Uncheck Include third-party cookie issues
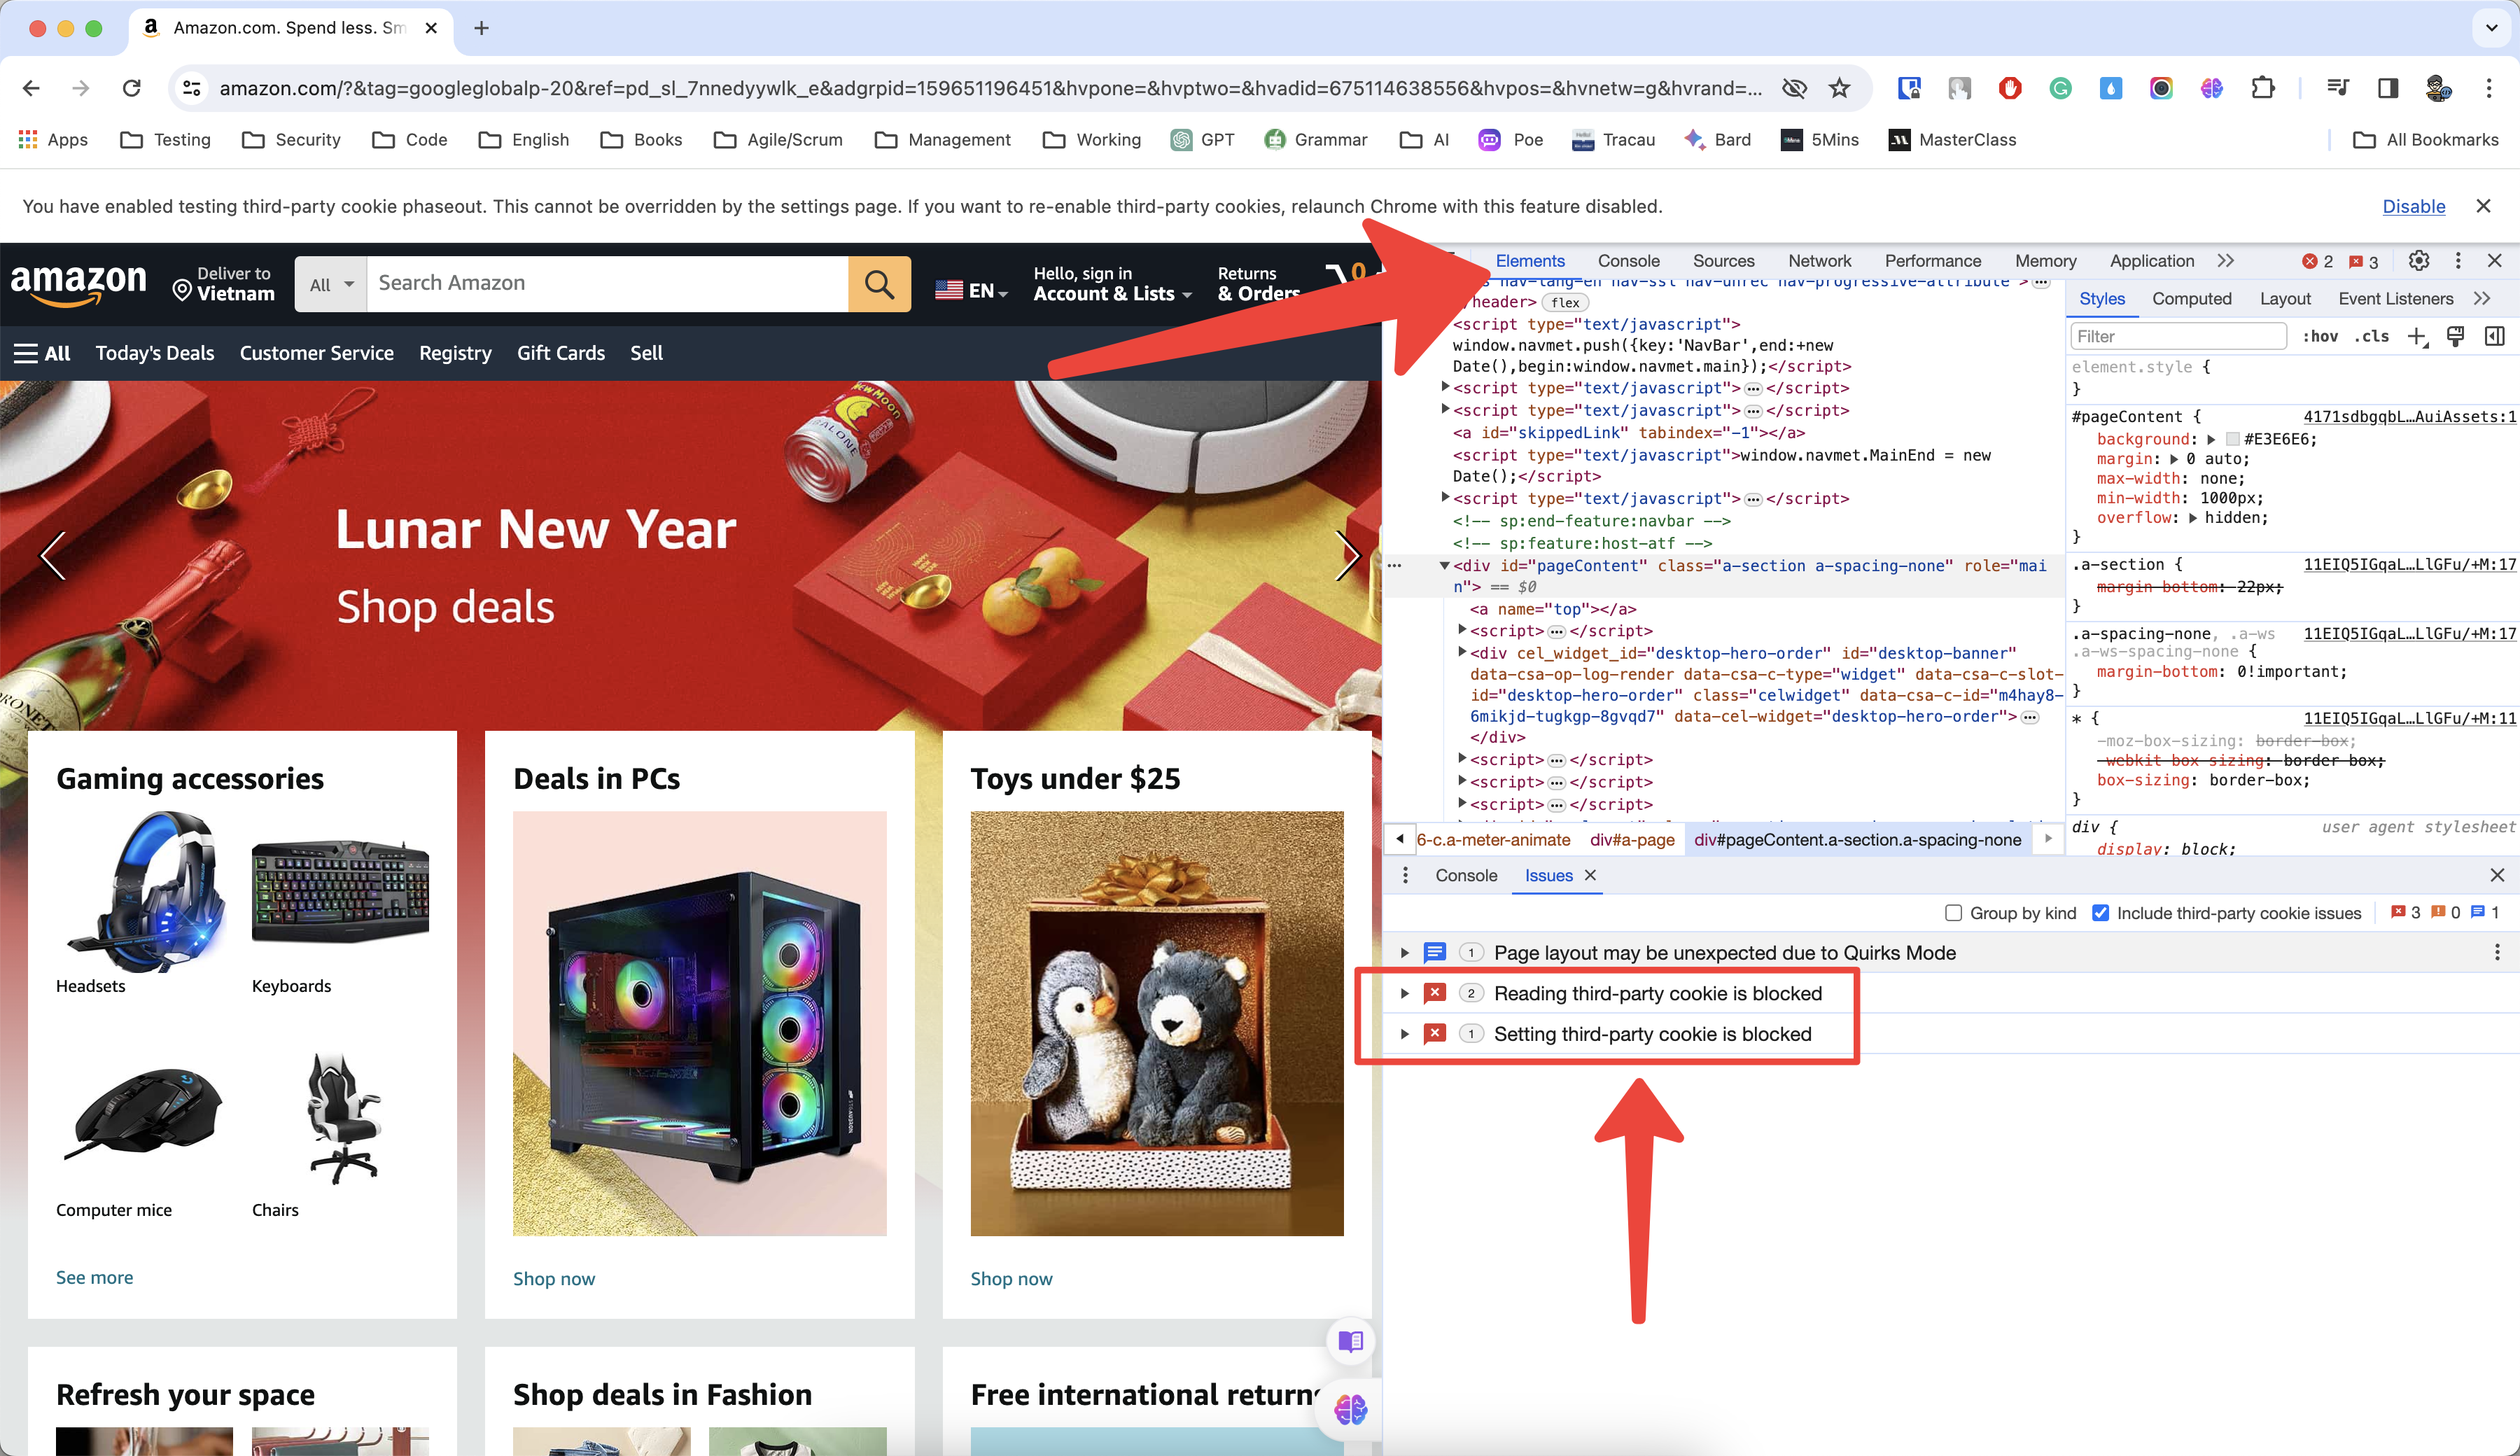This screenshot has width=2520, height=1456. pyautogui.click(x=2100, y=913)
